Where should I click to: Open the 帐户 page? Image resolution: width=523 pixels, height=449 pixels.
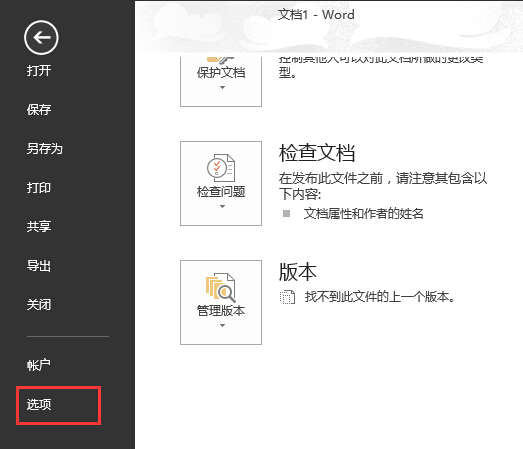click(39, 365)
